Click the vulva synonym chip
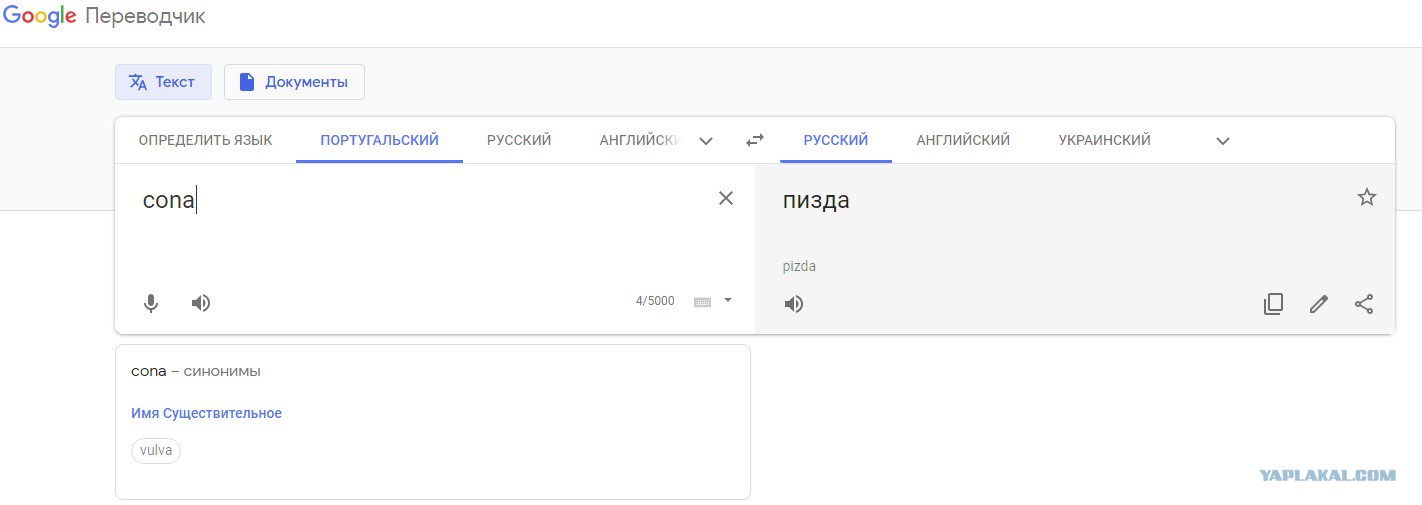This screenshot has width=1422, height=505. pyautogui.click(x=156, y=450)
